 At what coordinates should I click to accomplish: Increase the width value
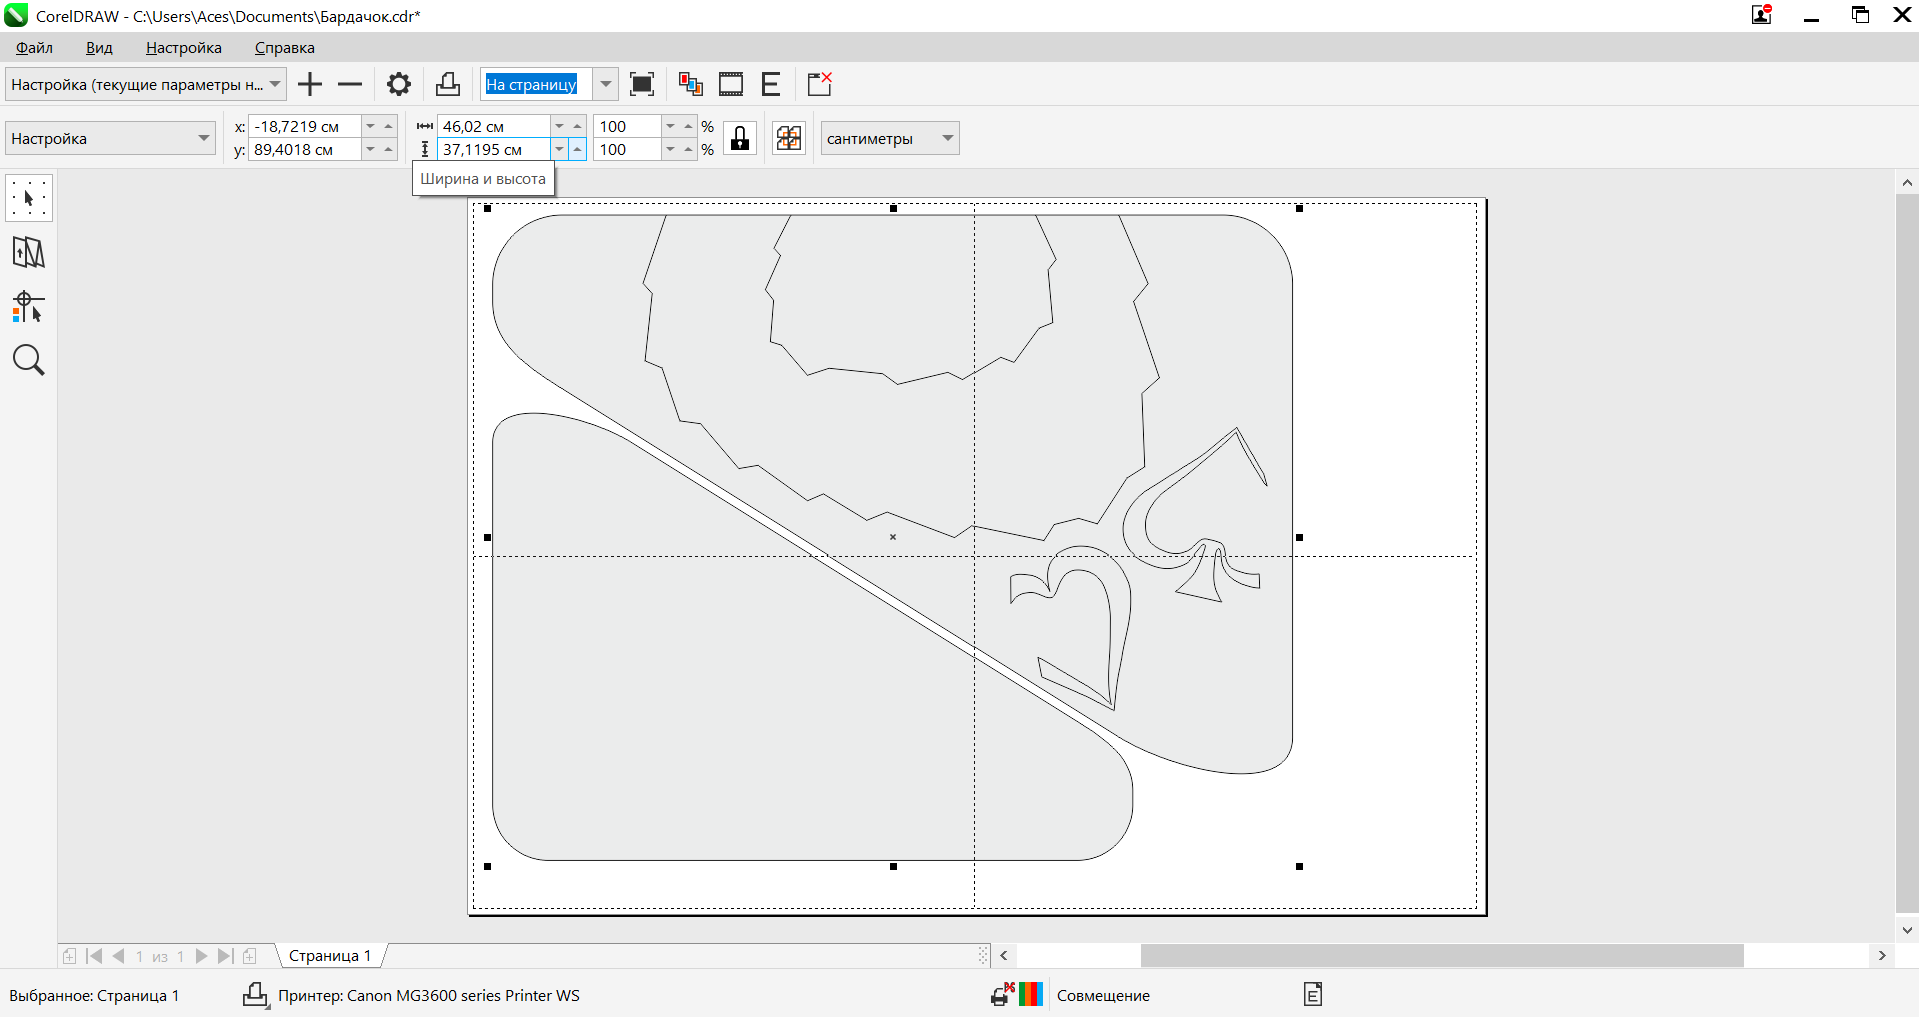point(577,126)
